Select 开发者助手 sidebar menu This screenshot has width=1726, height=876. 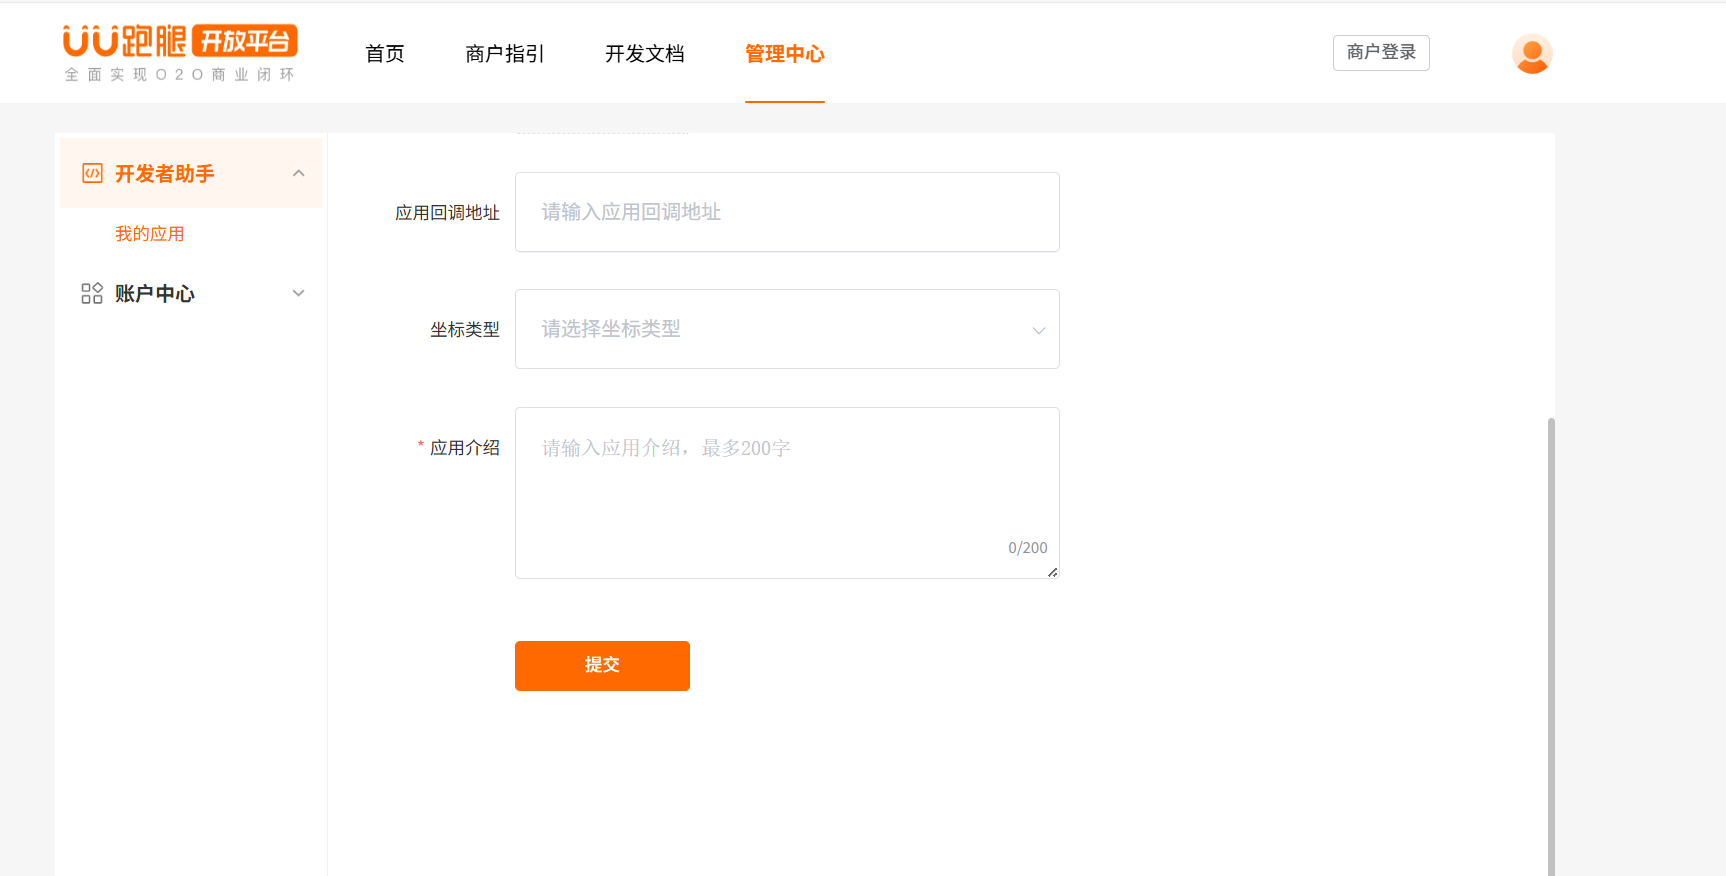pyautogui.click(x=191, y=173)
